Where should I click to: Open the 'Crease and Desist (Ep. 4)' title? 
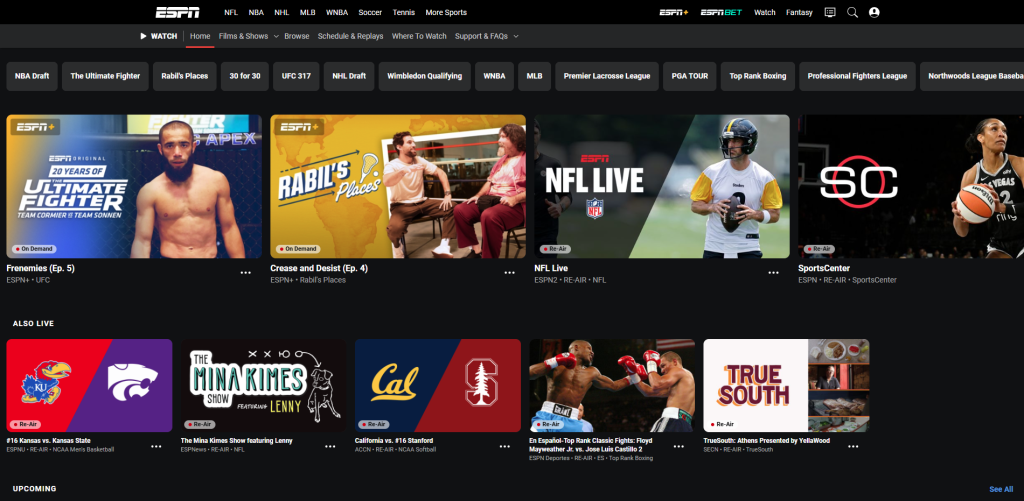click(x=319, y=268)
